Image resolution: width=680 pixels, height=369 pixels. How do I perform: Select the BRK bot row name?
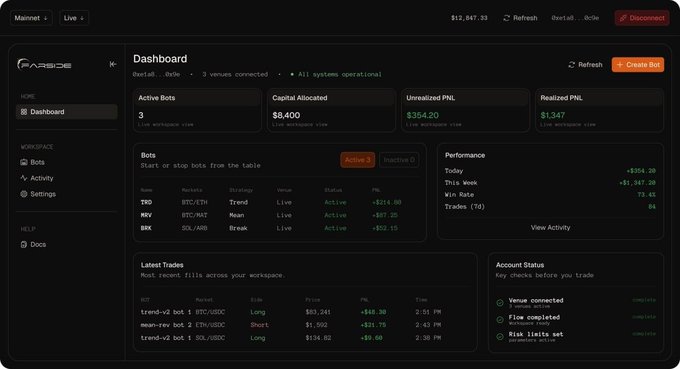146,229
